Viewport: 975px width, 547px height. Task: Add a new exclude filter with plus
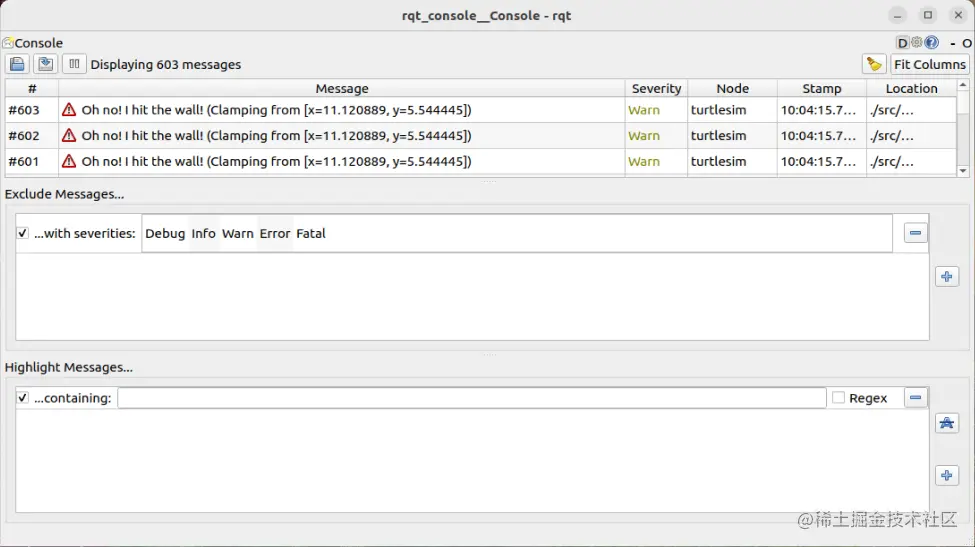pyautogui.click(x=946, y=277)
